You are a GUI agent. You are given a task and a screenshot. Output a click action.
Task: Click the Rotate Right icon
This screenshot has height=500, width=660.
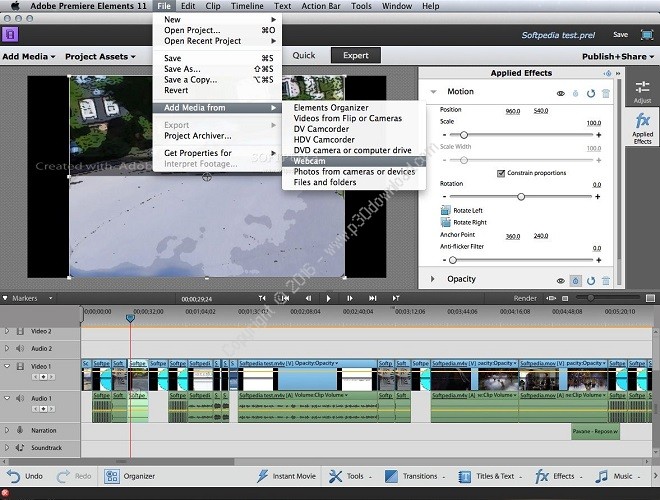(445, 222)
